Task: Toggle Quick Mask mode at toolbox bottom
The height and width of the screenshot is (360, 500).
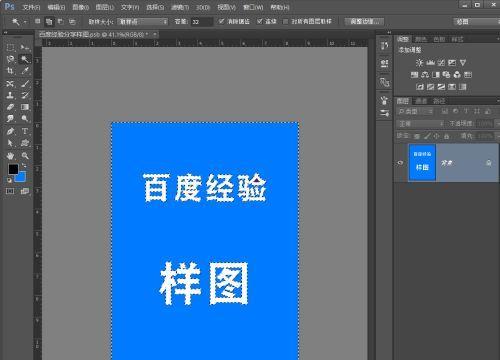Action: (10, 191)
